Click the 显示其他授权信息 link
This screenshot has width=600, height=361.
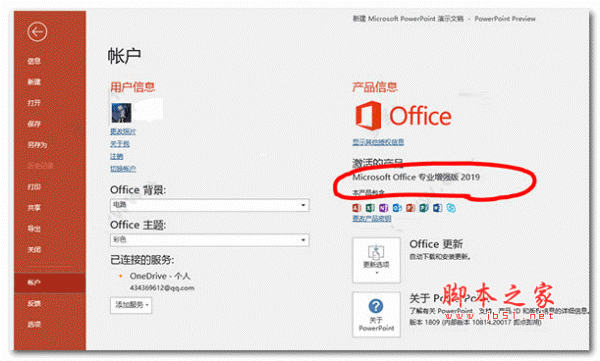coord(378,142)
